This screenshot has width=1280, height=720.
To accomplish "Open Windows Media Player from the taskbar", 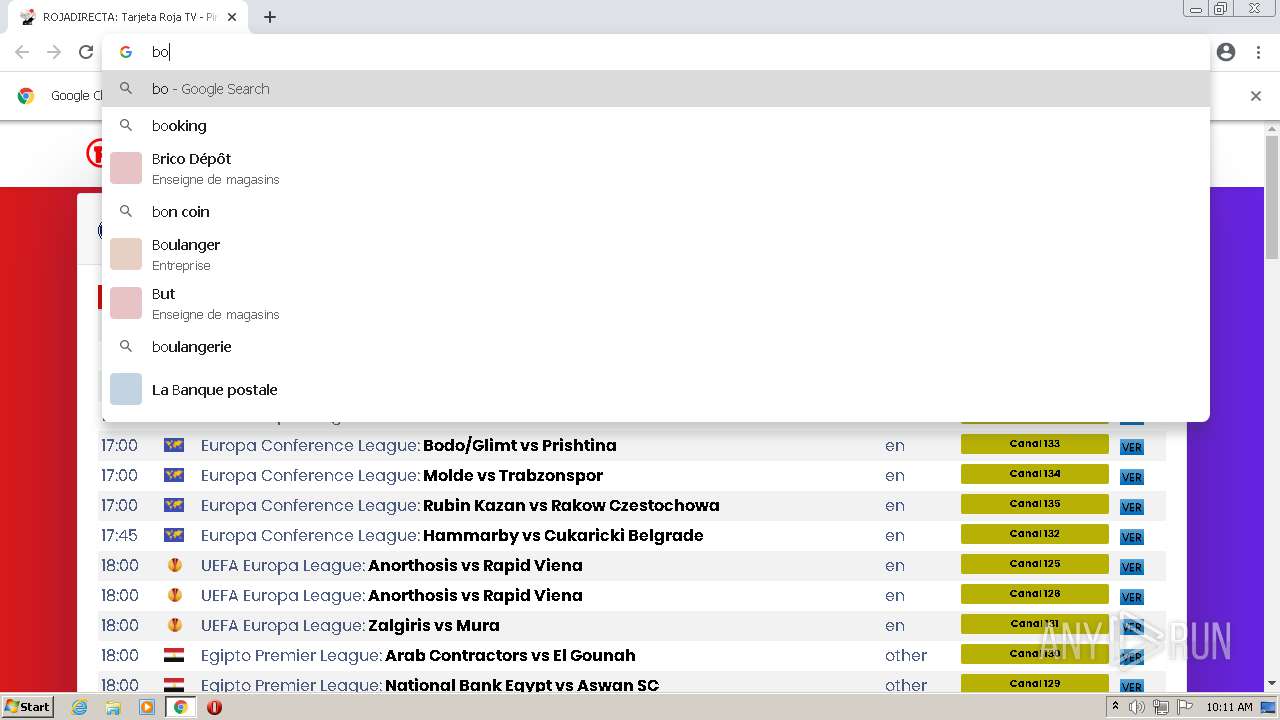I will point(147,707).
